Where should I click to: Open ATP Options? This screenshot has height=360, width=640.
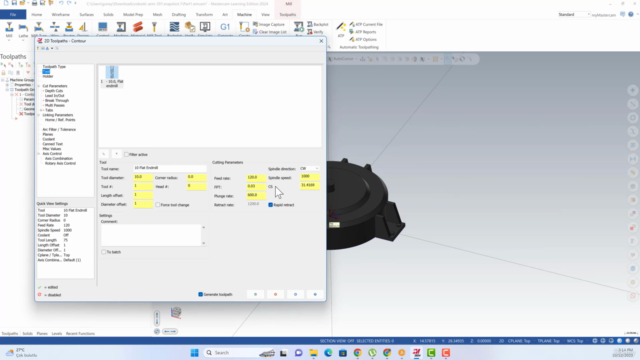tap(363, 40)
